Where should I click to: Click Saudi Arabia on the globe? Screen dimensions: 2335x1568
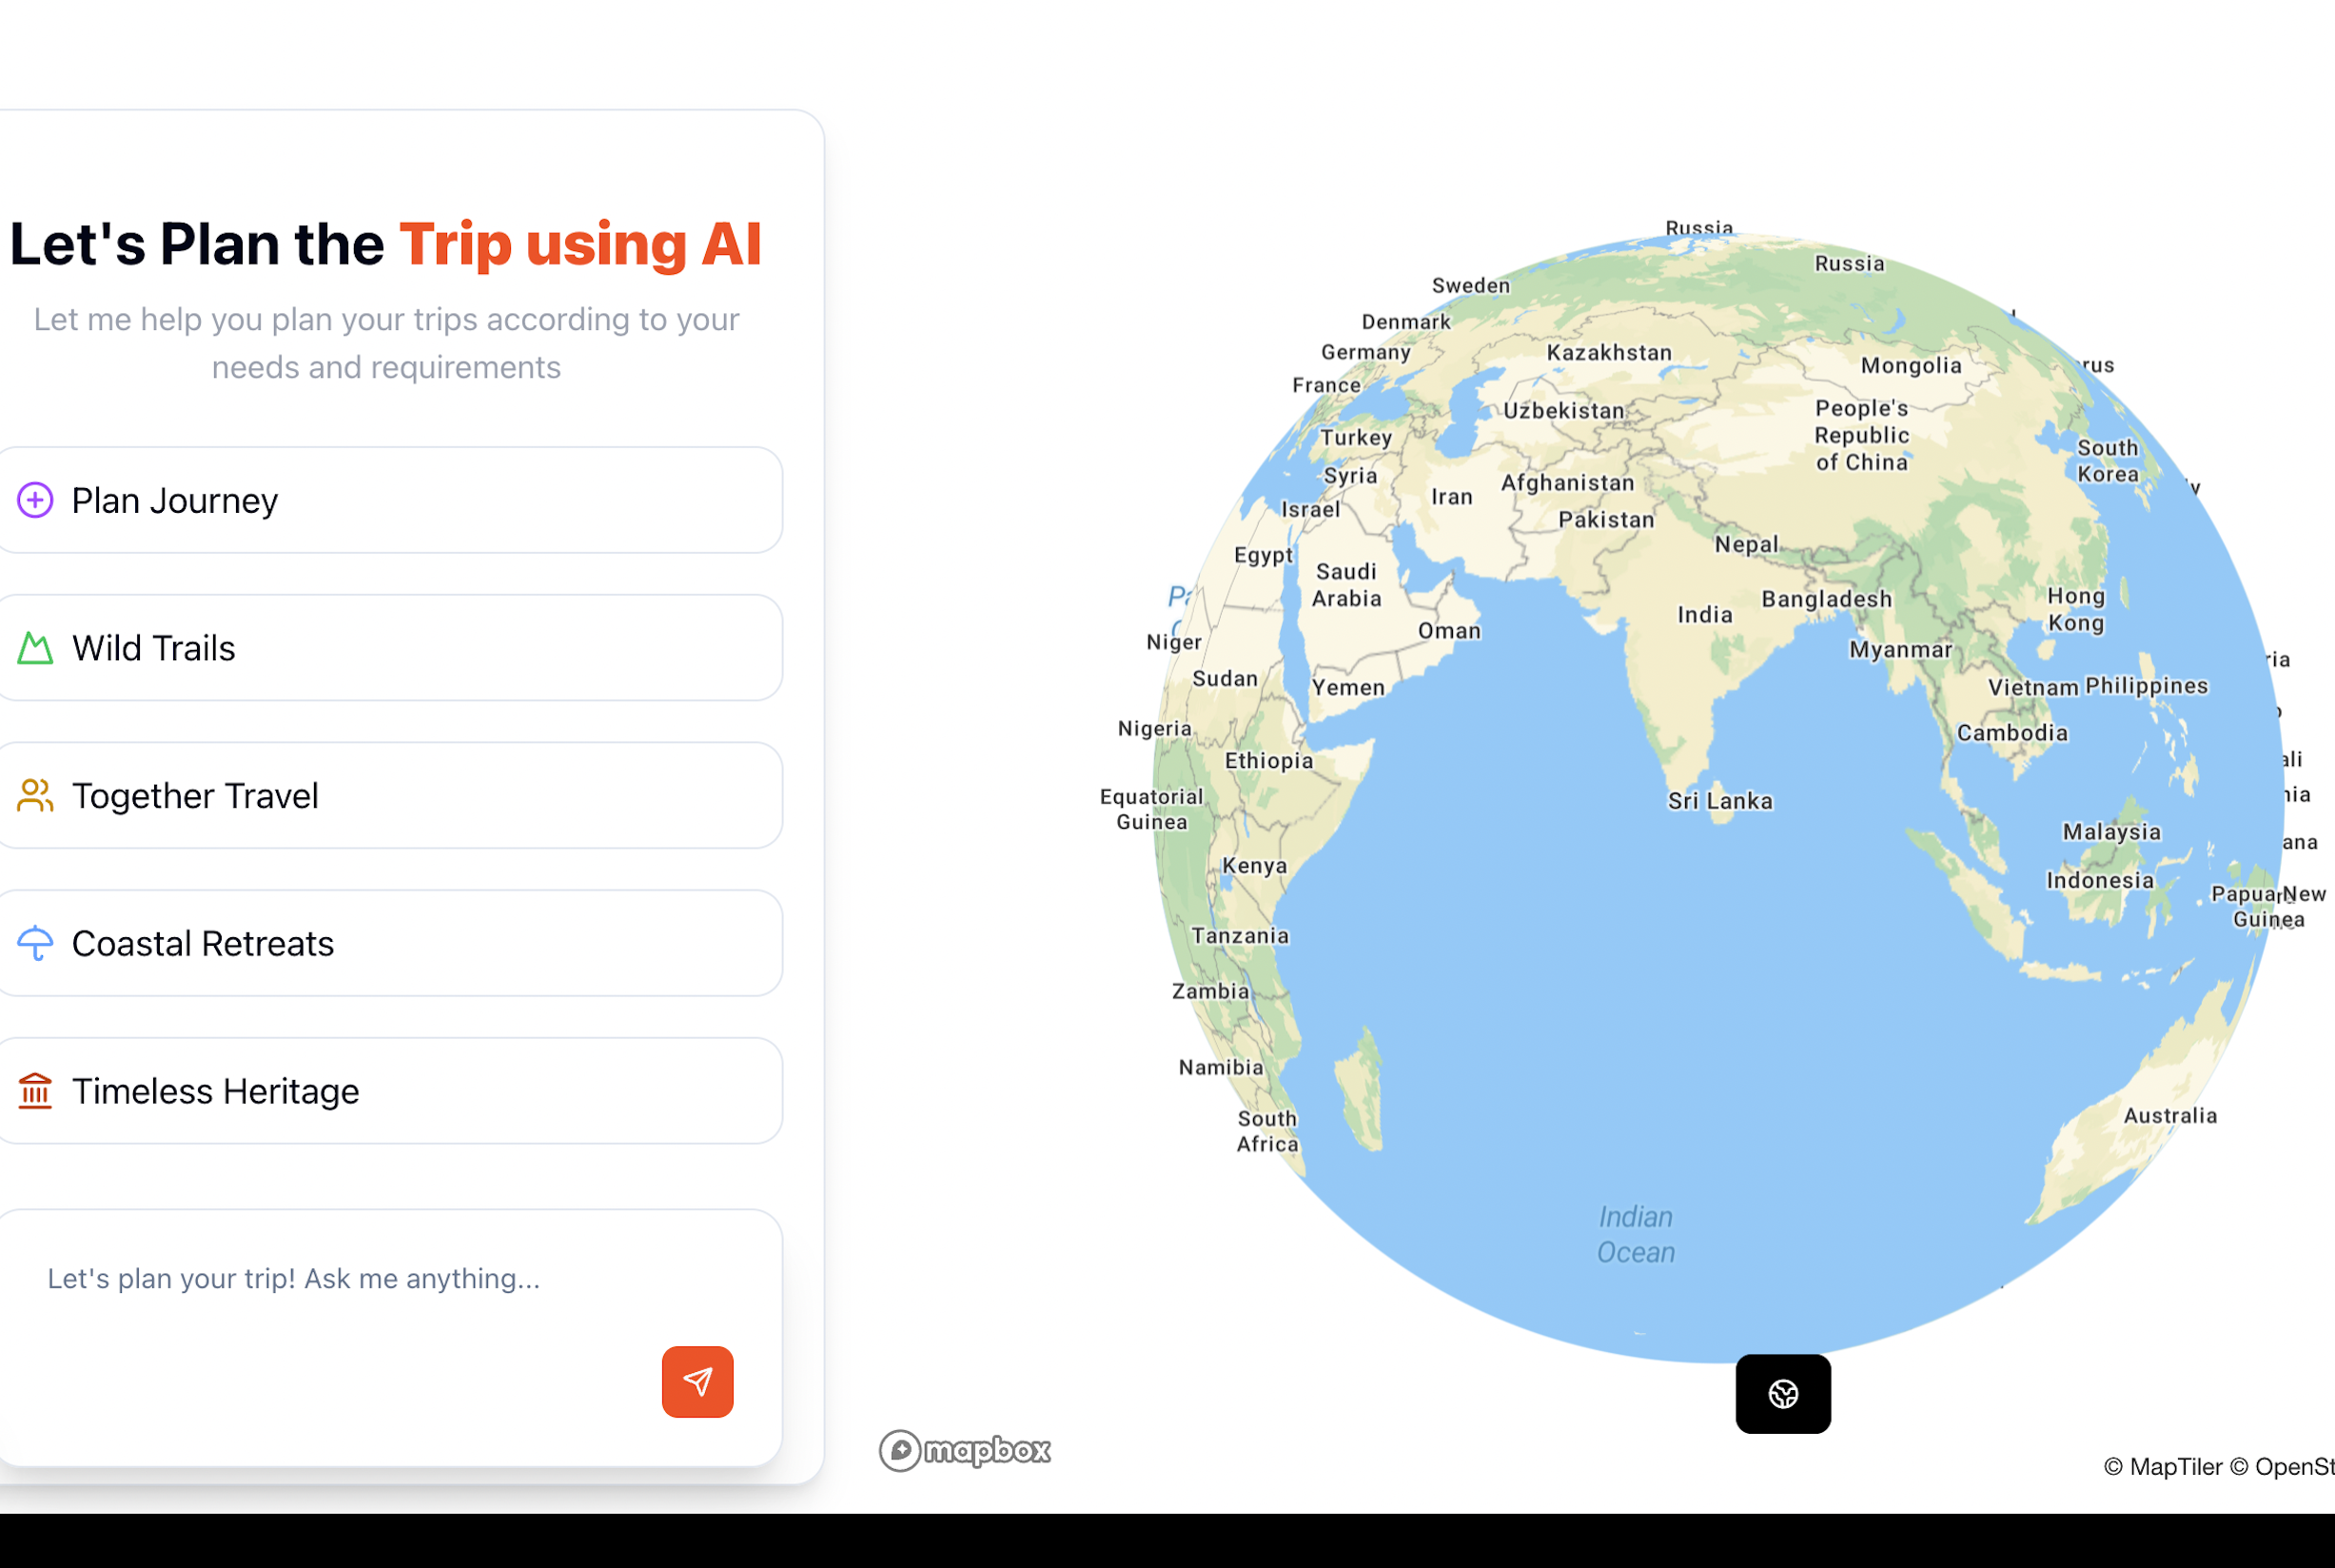coord(1346,585)
